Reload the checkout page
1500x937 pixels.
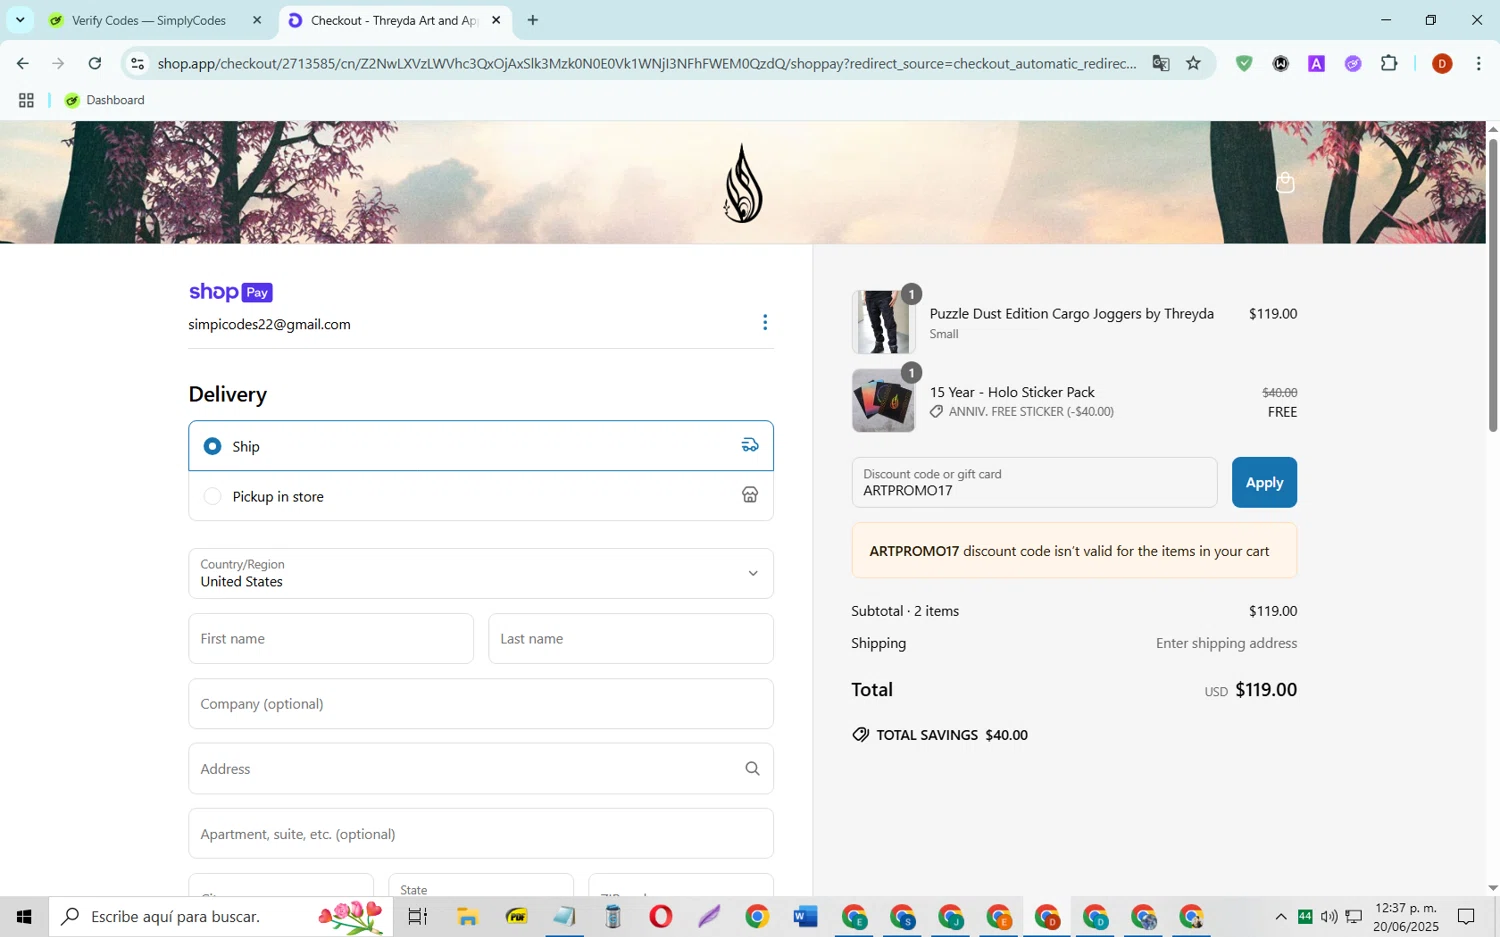coord(94,63)
